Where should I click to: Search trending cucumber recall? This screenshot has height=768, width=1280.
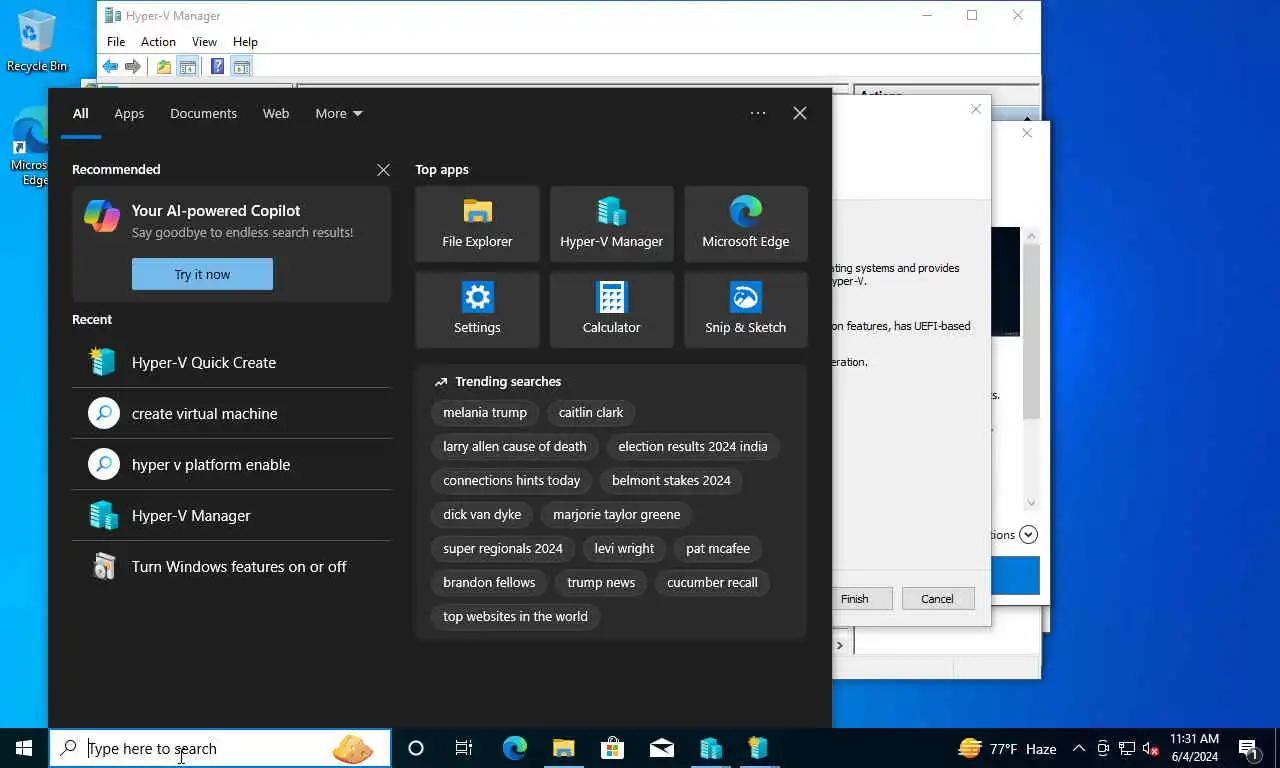[712, 583]
